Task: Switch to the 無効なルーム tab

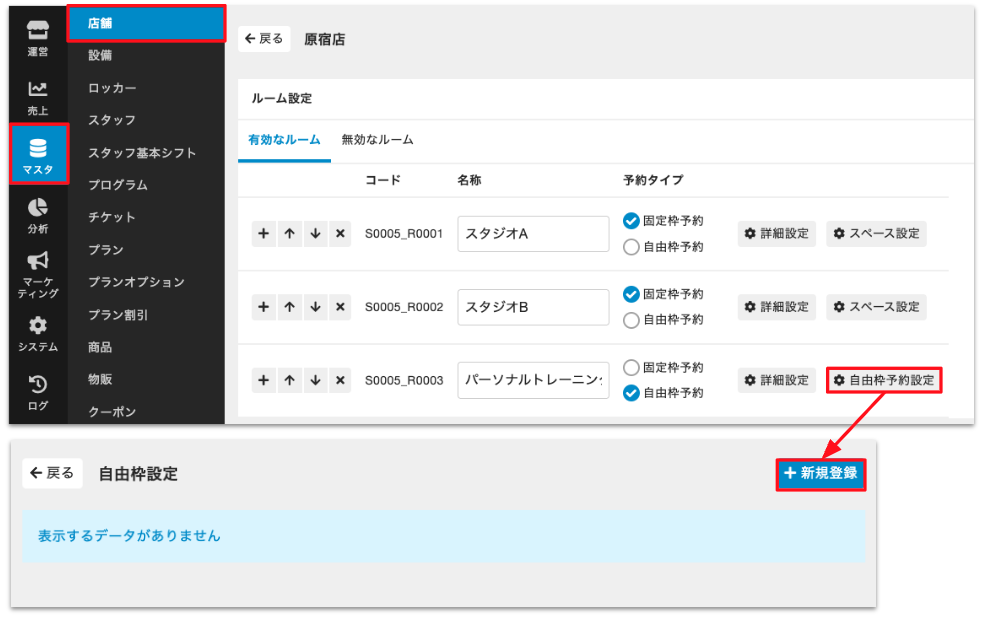Action: (377, 140)
